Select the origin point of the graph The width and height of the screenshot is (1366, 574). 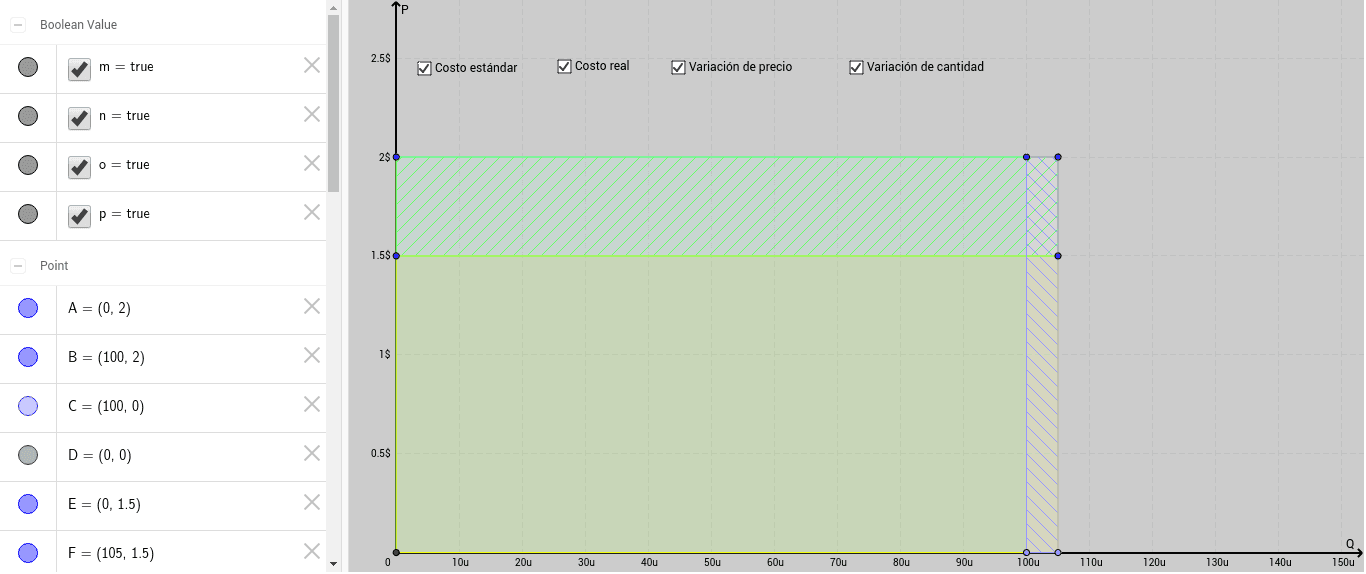[x=396, y=552]
